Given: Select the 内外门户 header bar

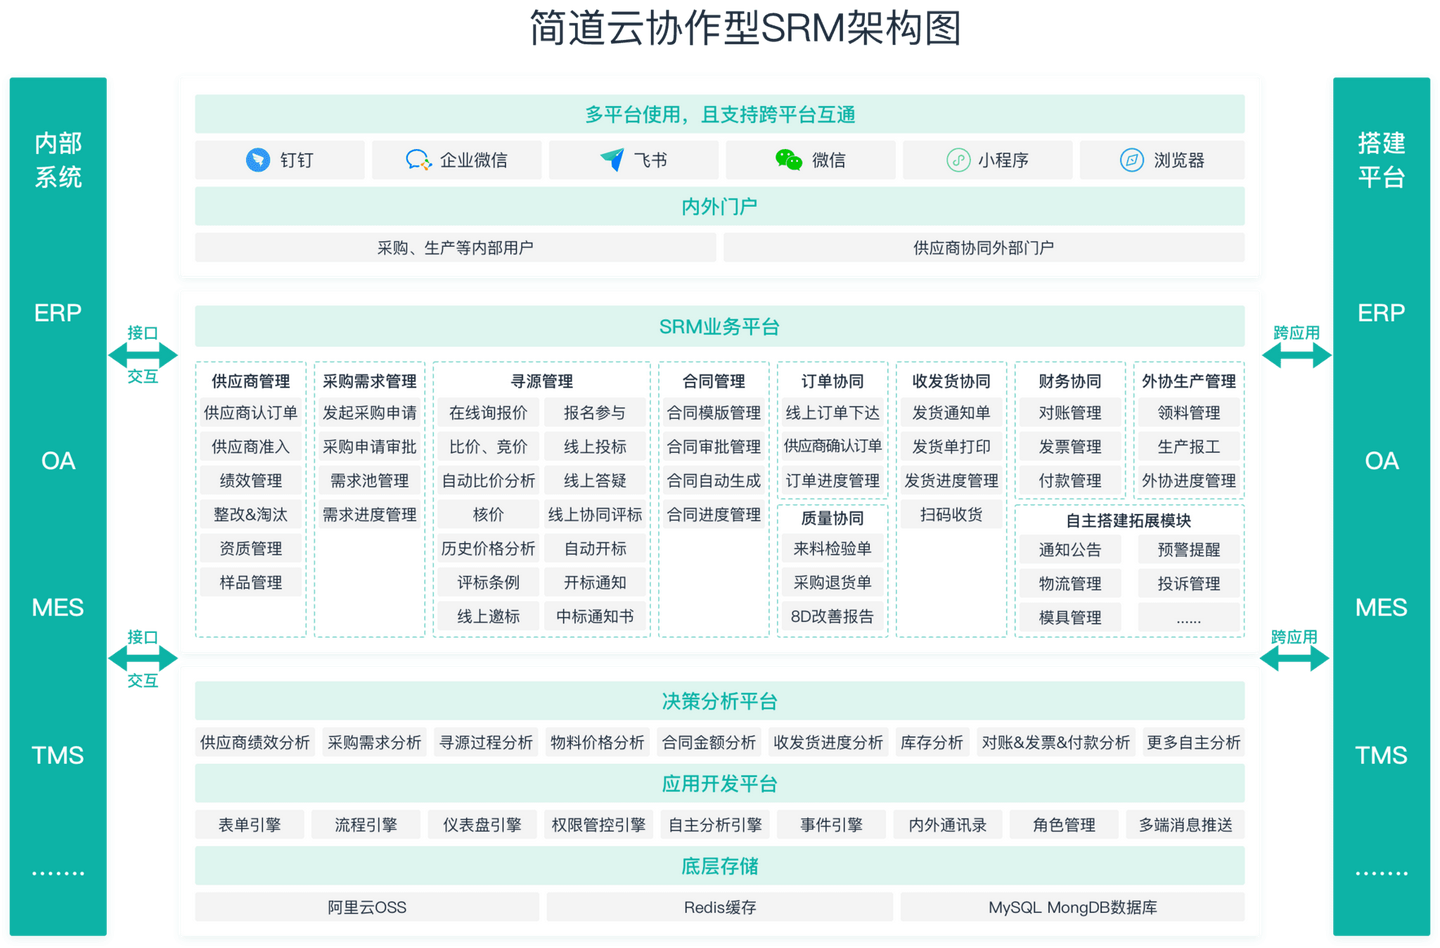Looking at the screenshot, I should pyautogui.click(x=720, y=206).
